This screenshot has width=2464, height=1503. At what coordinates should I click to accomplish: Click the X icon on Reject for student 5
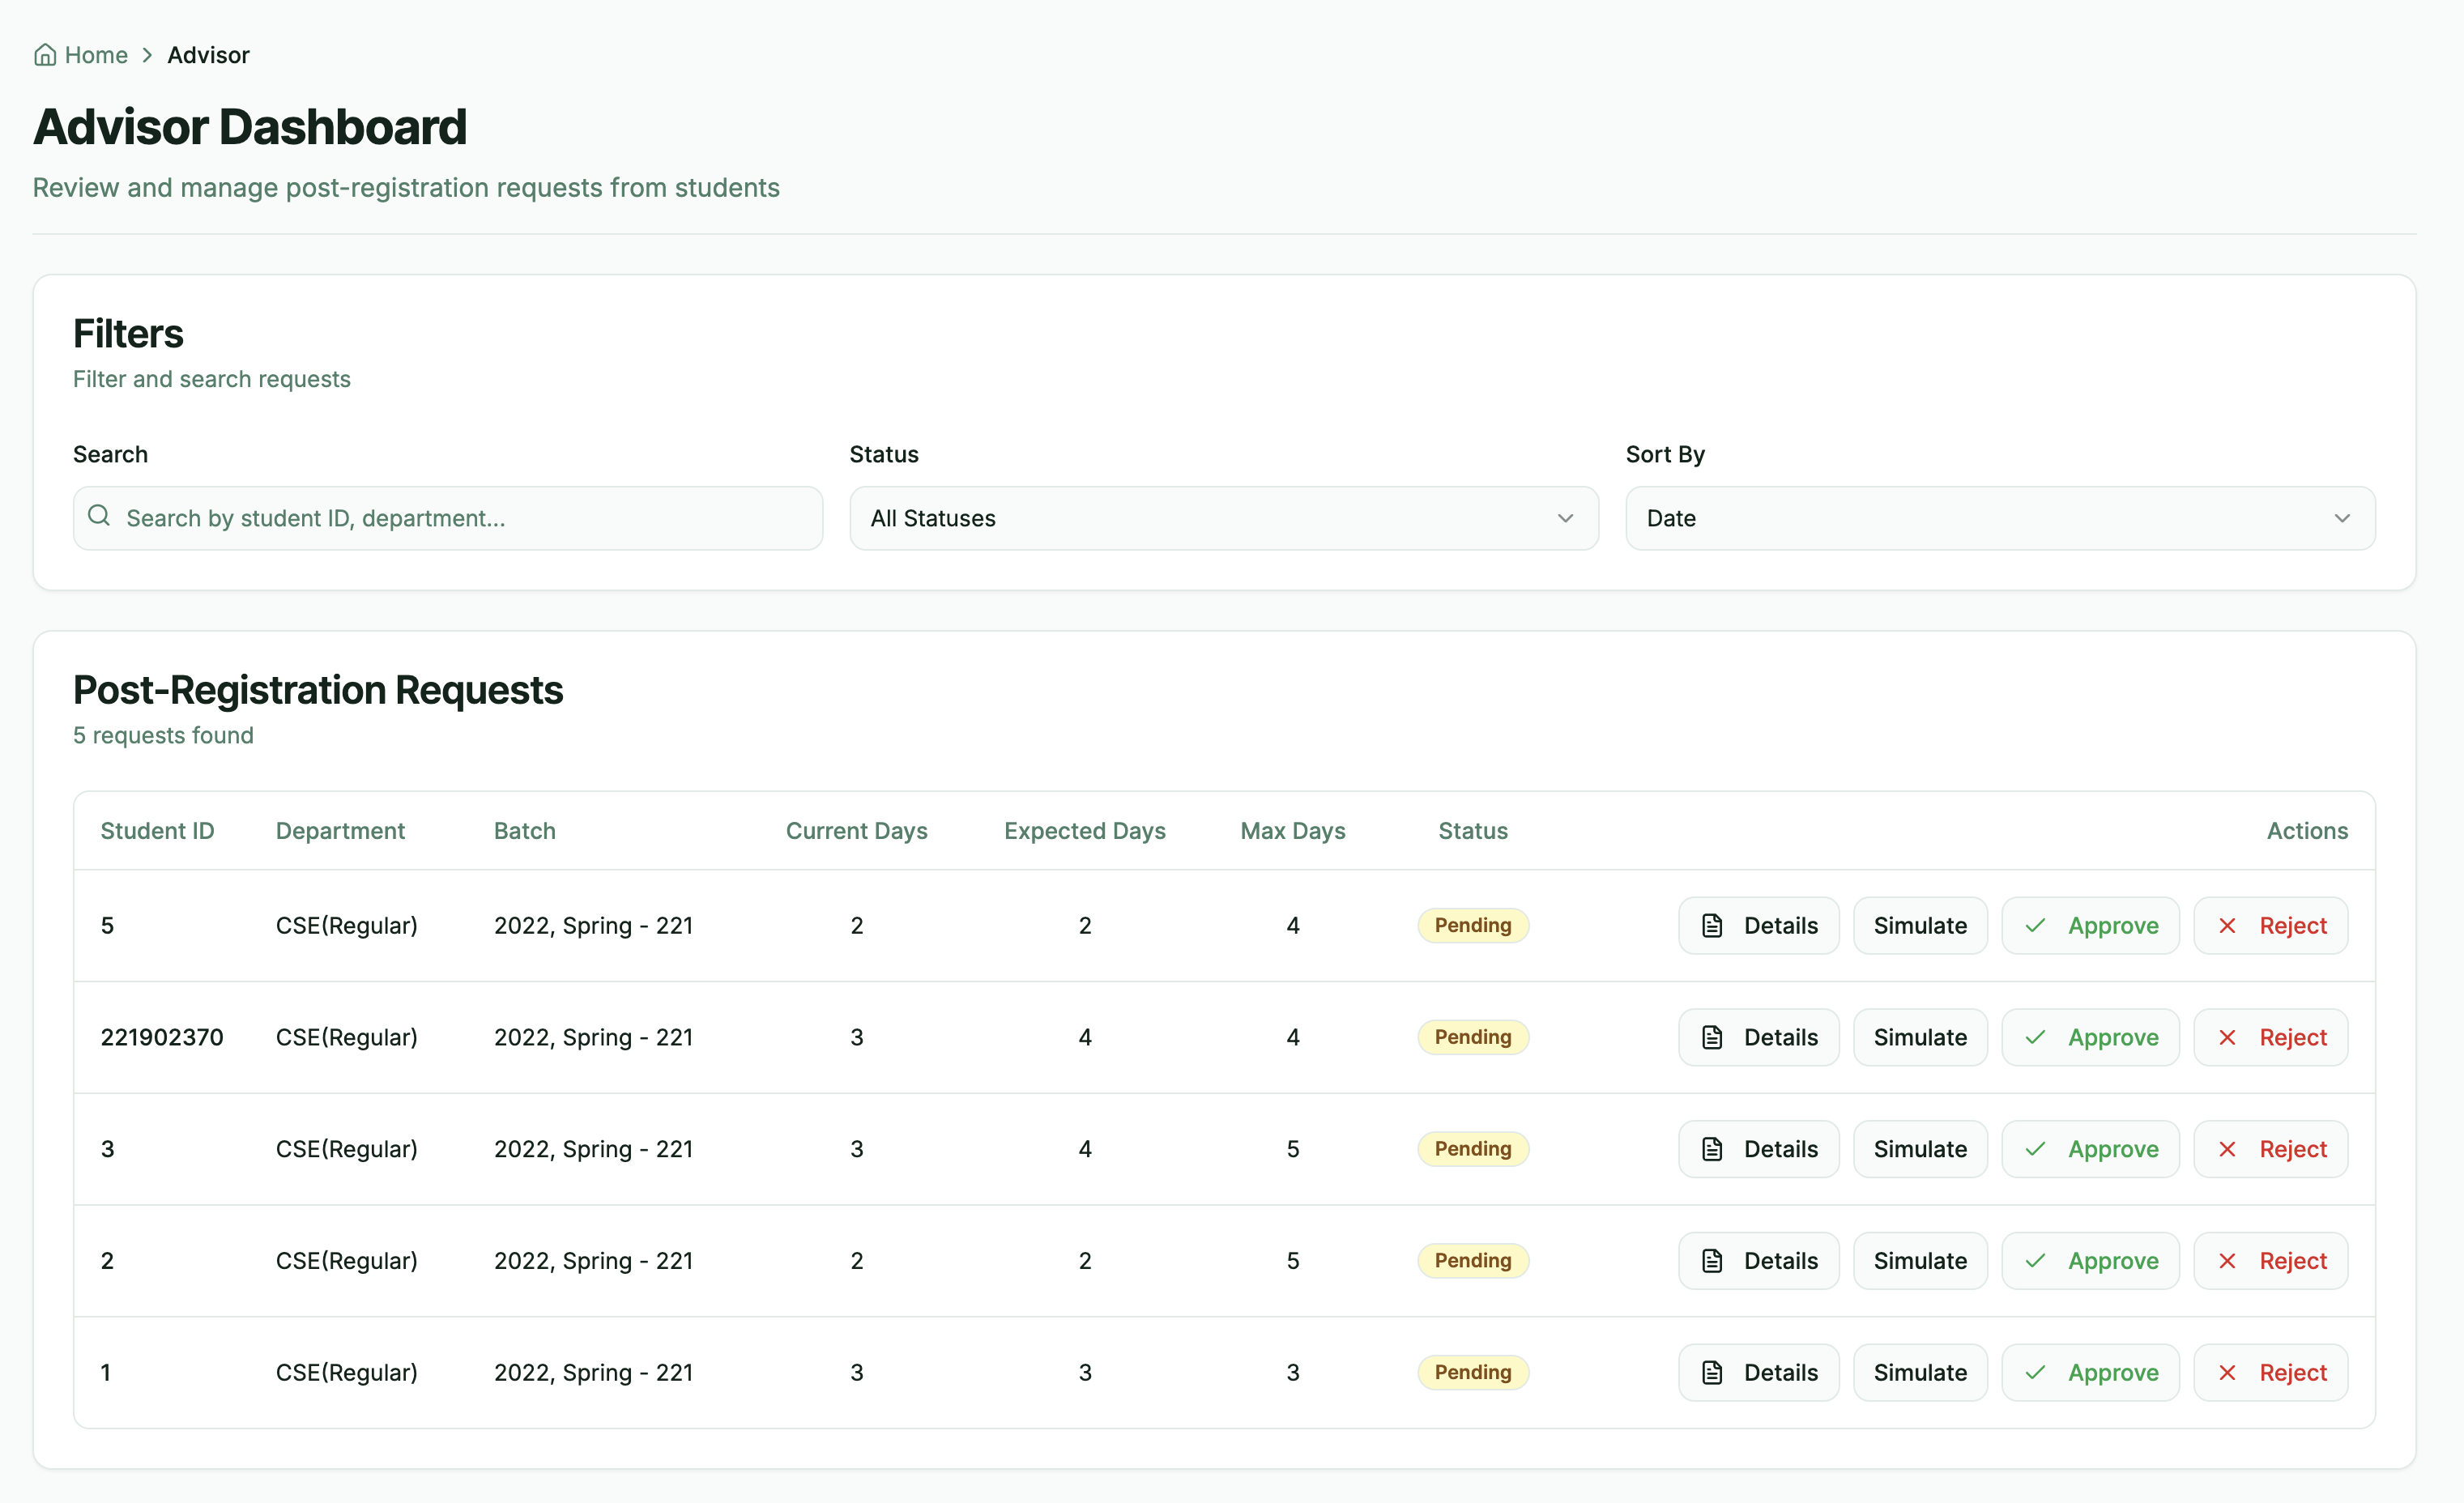tap(2228, 925)
